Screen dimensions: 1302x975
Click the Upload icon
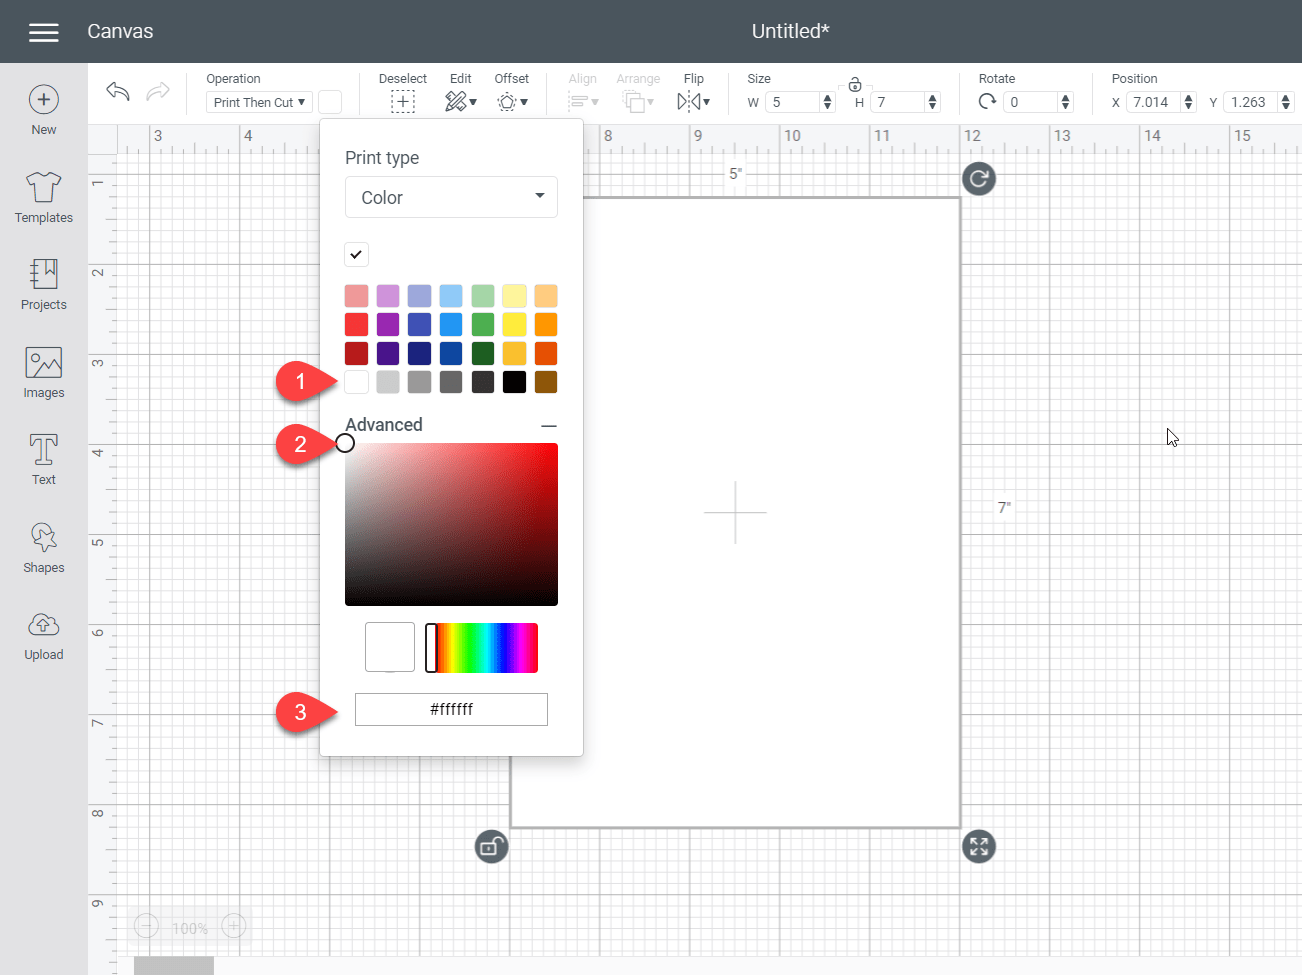[44, 625]
